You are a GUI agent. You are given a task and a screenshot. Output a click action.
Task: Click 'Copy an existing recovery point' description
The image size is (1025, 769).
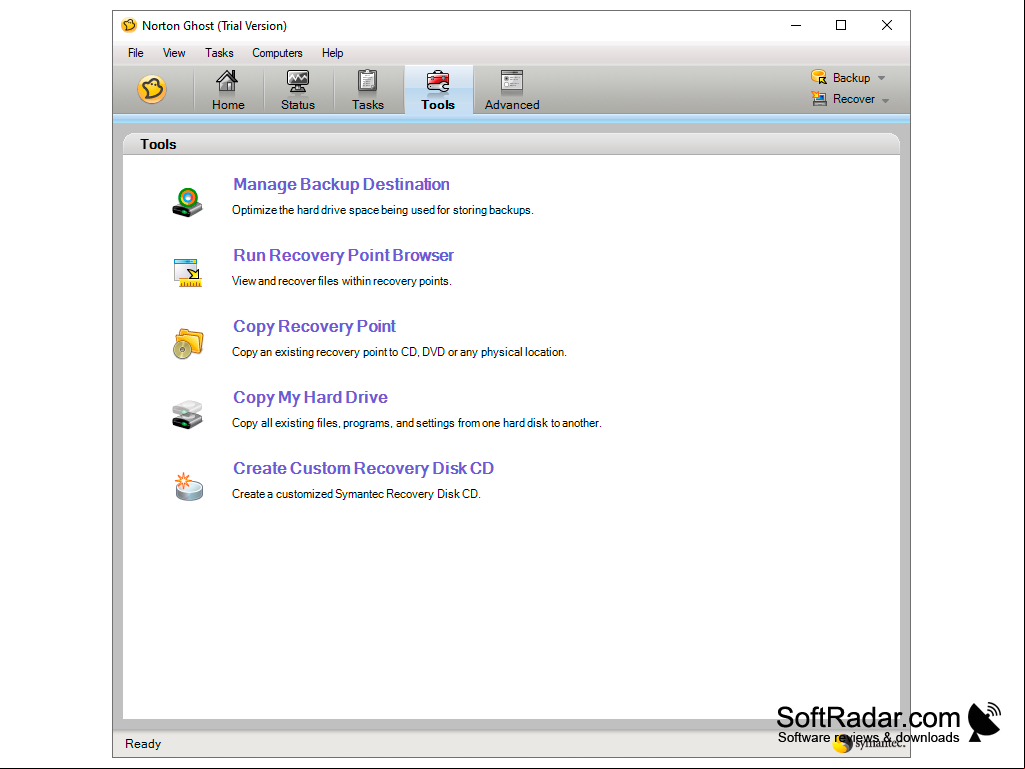(399, 352)
